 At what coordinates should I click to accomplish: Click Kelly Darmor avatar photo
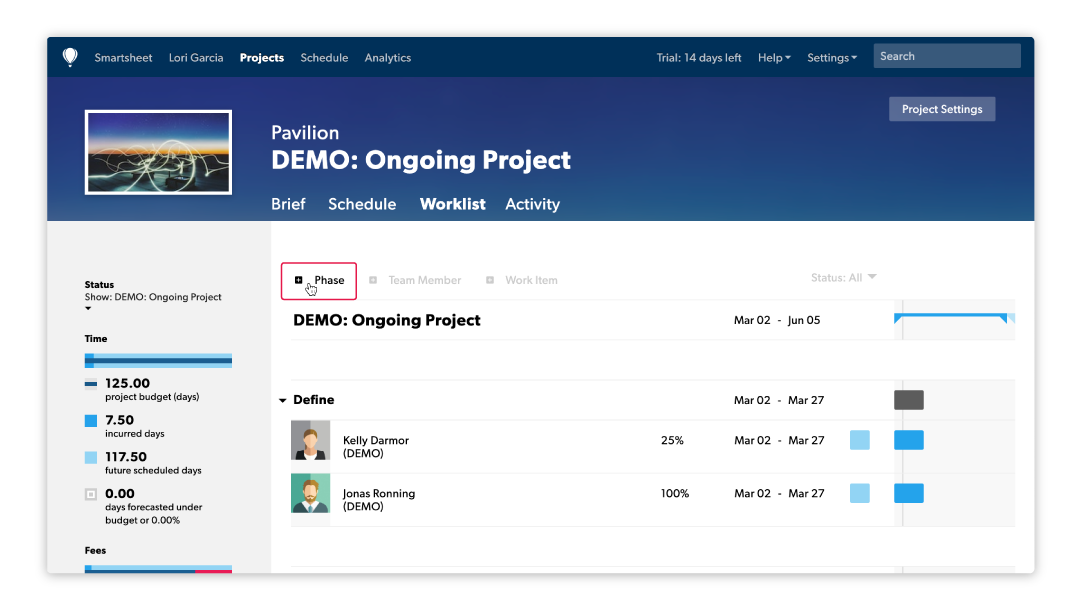311,440
